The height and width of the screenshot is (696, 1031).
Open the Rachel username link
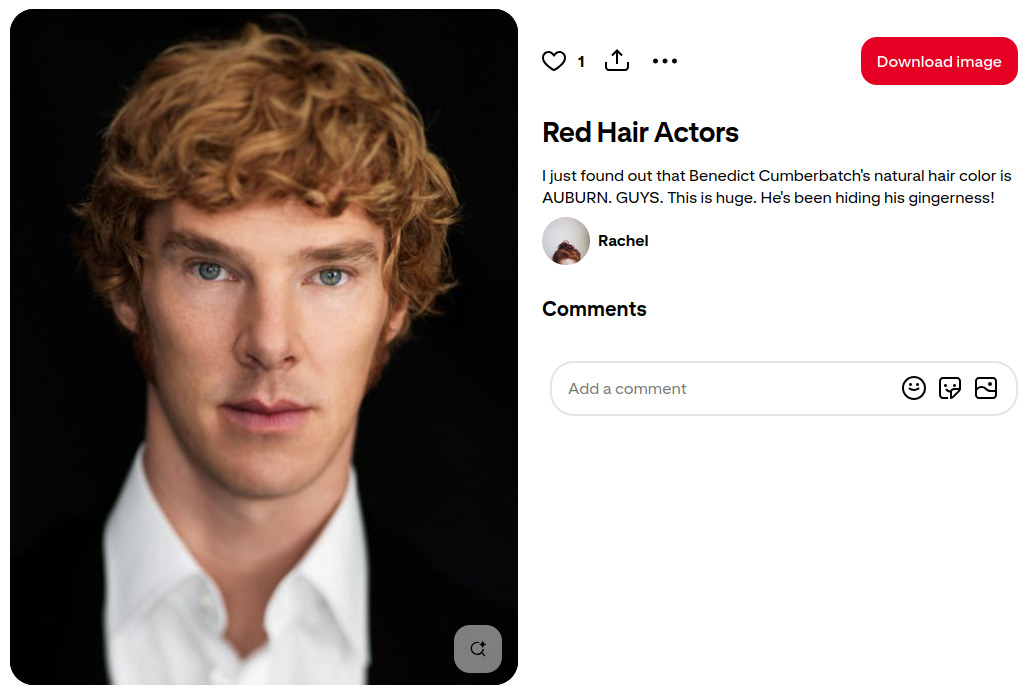623,241
